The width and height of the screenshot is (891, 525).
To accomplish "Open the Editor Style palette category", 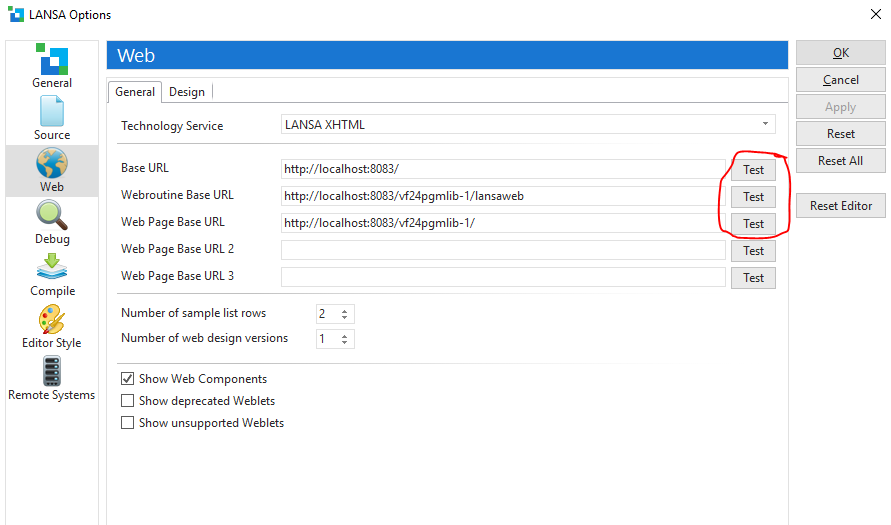I will point(52,327).
